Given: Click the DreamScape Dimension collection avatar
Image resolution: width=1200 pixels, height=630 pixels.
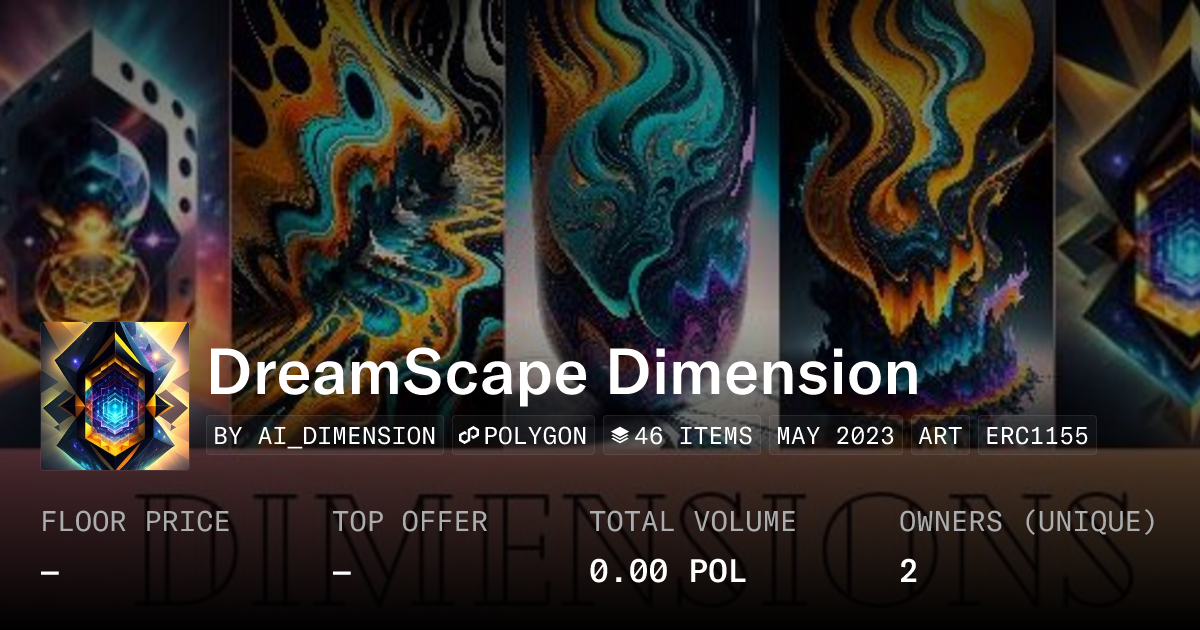Looking at the screenshot, I should 115,396.
